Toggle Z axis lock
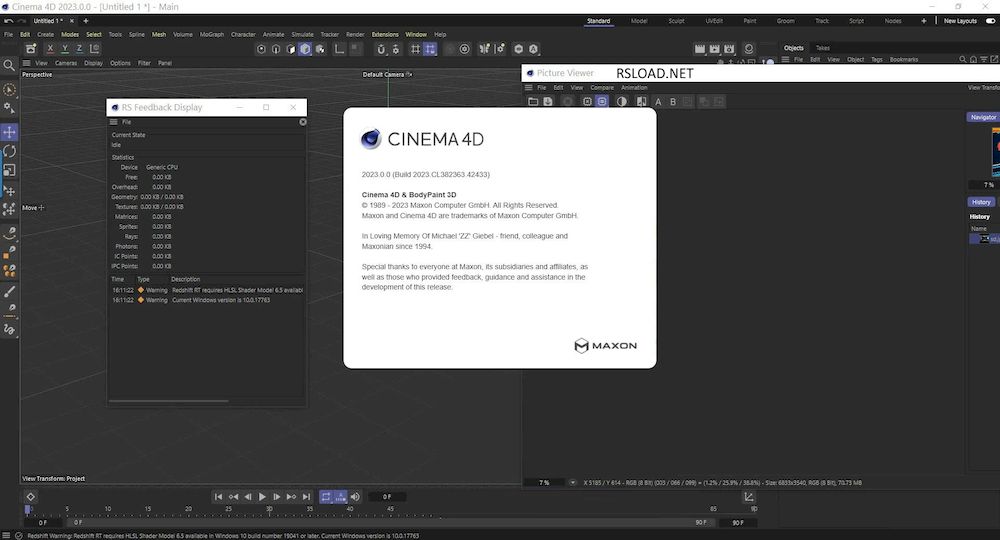The image size is (1000, 540). (79, 48)
